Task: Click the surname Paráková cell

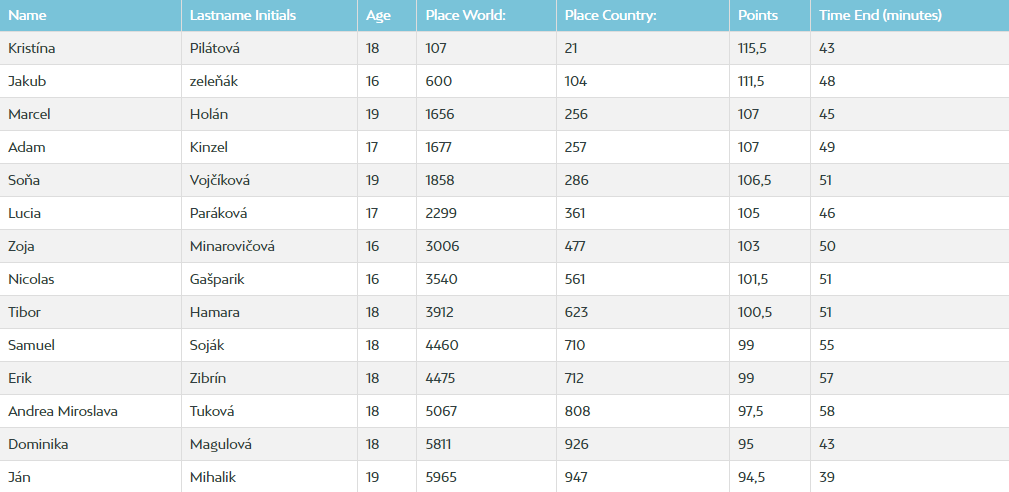Action: click(x=269, y=213)
